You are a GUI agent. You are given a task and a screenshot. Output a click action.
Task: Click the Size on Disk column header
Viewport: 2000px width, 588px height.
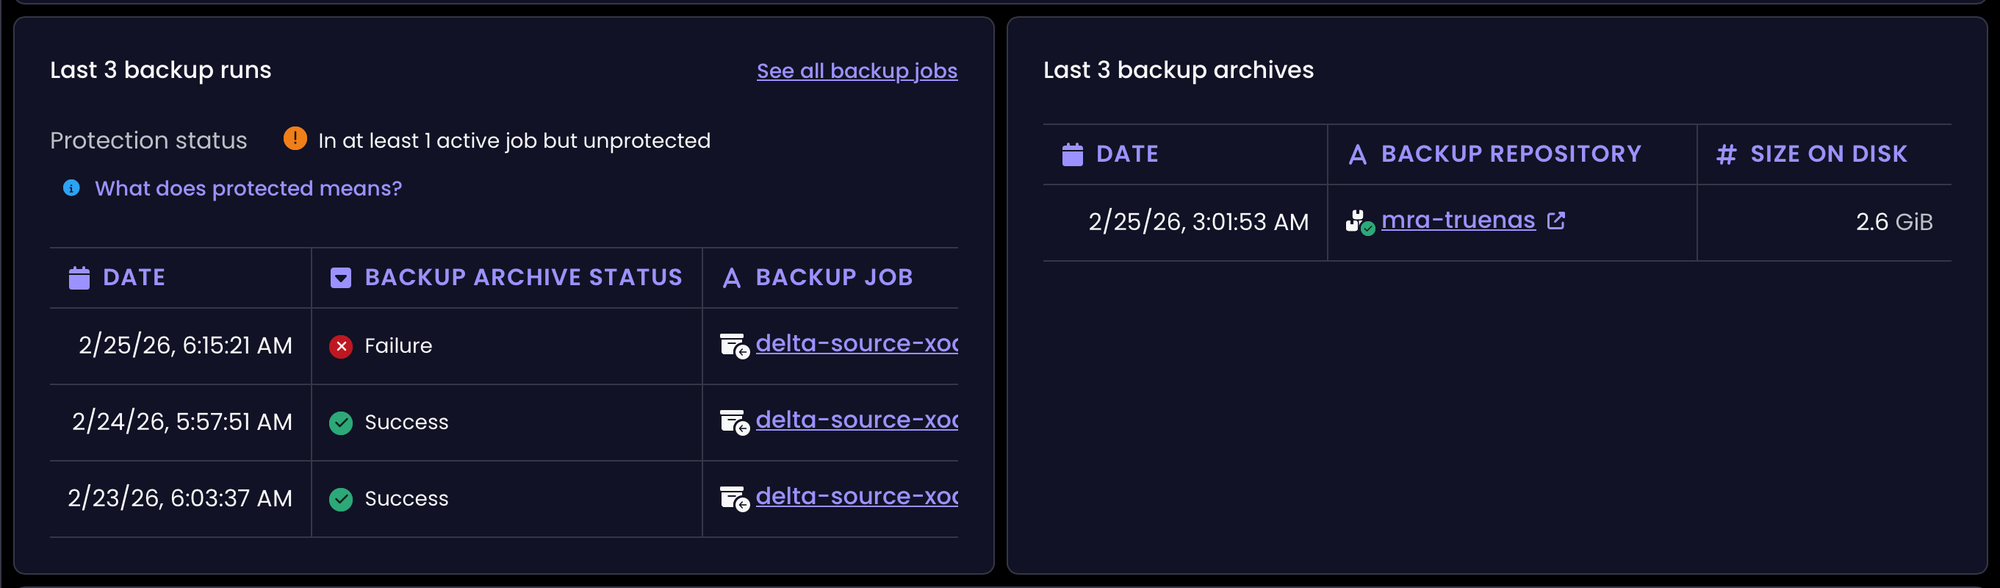pyautogui.click(x=1827, y=154)
